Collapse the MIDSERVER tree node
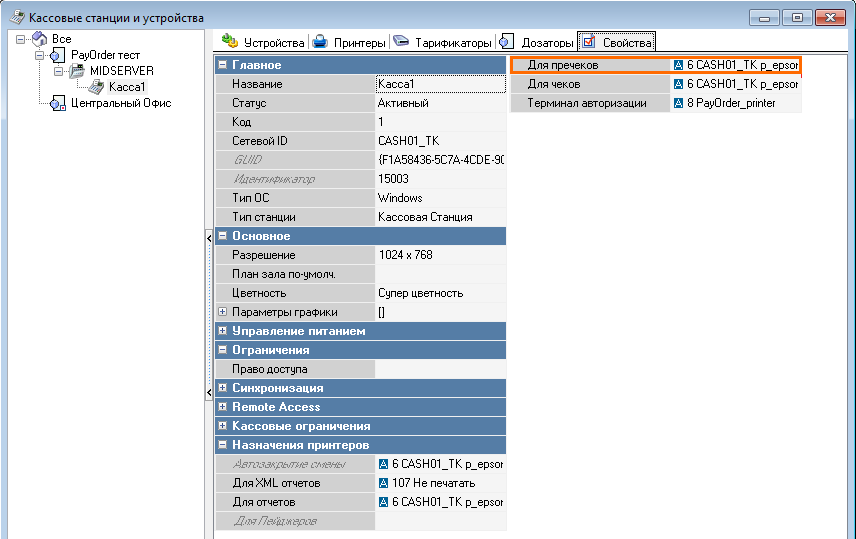The width and height of the screenshot is (856, 539). (x=57, y=71)
